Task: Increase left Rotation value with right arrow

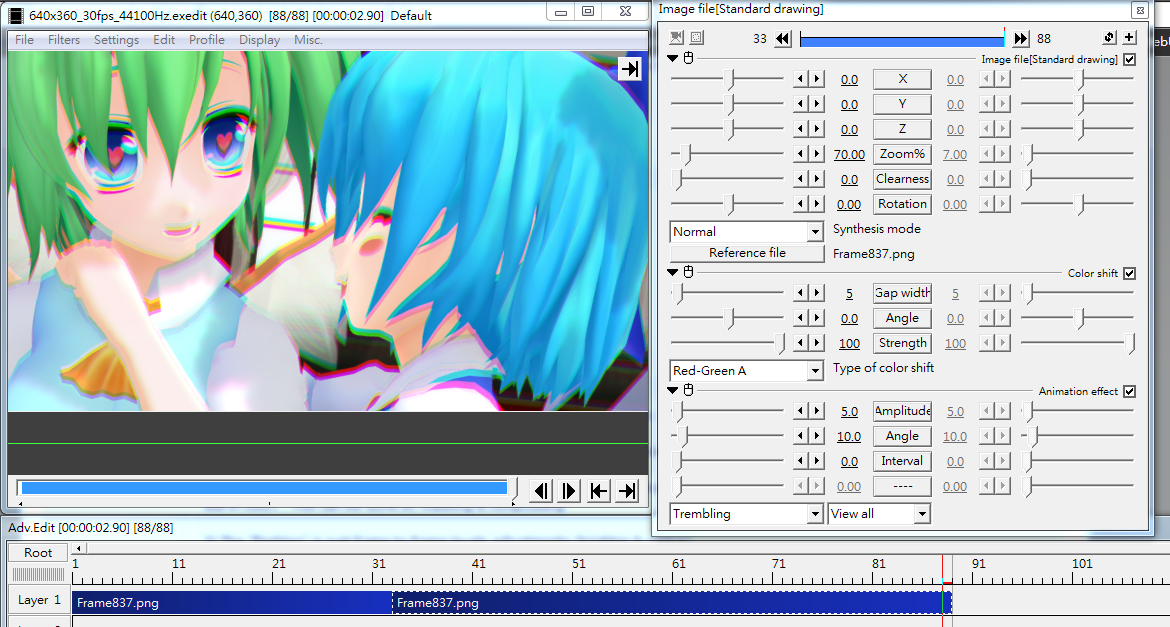Action: 816,204
